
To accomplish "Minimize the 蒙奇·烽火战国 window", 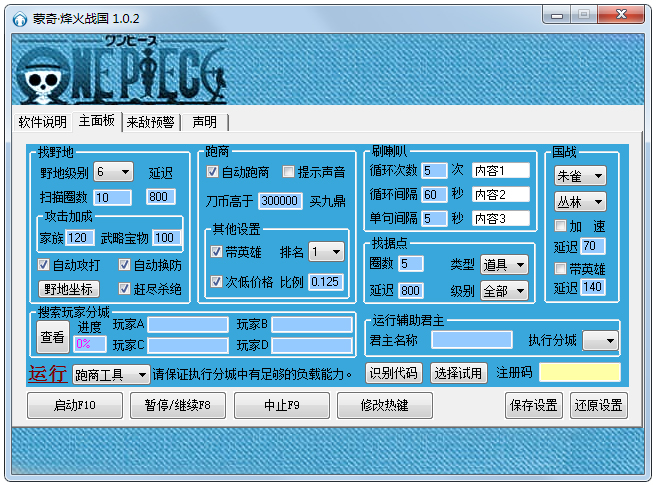I will [556, 15].
